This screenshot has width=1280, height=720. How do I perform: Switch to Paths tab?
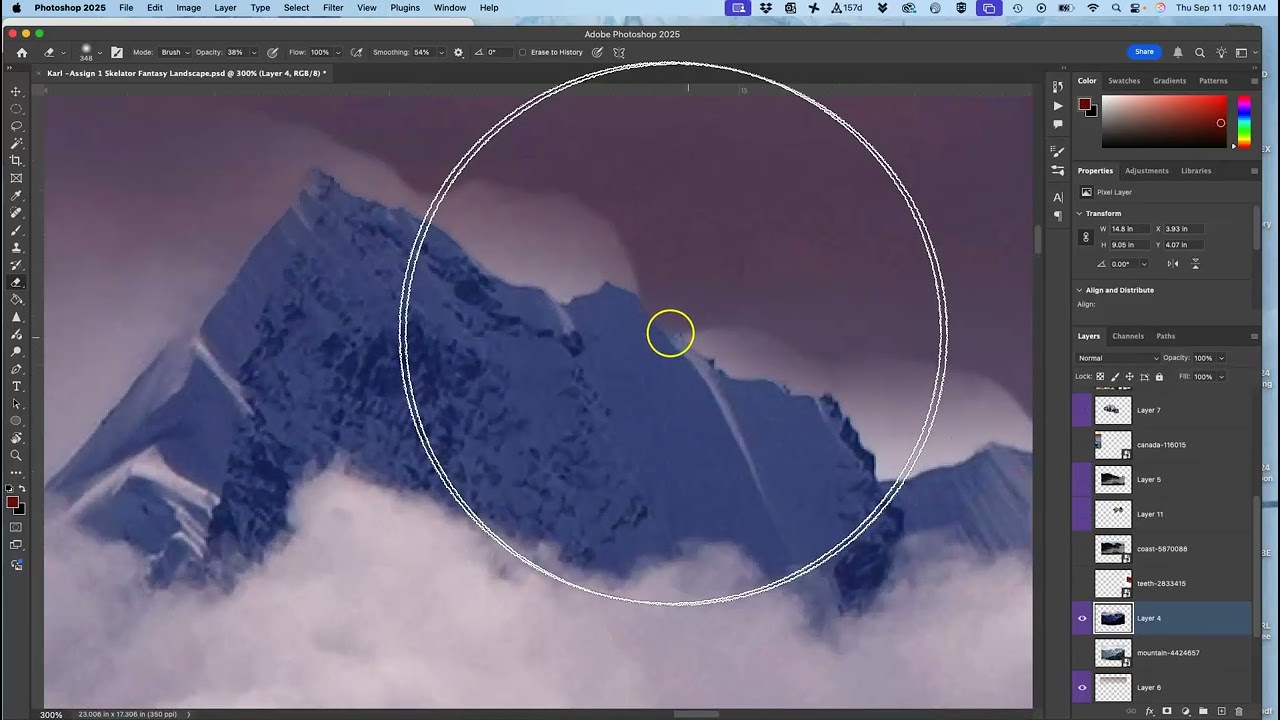[x=1165, y=336]
